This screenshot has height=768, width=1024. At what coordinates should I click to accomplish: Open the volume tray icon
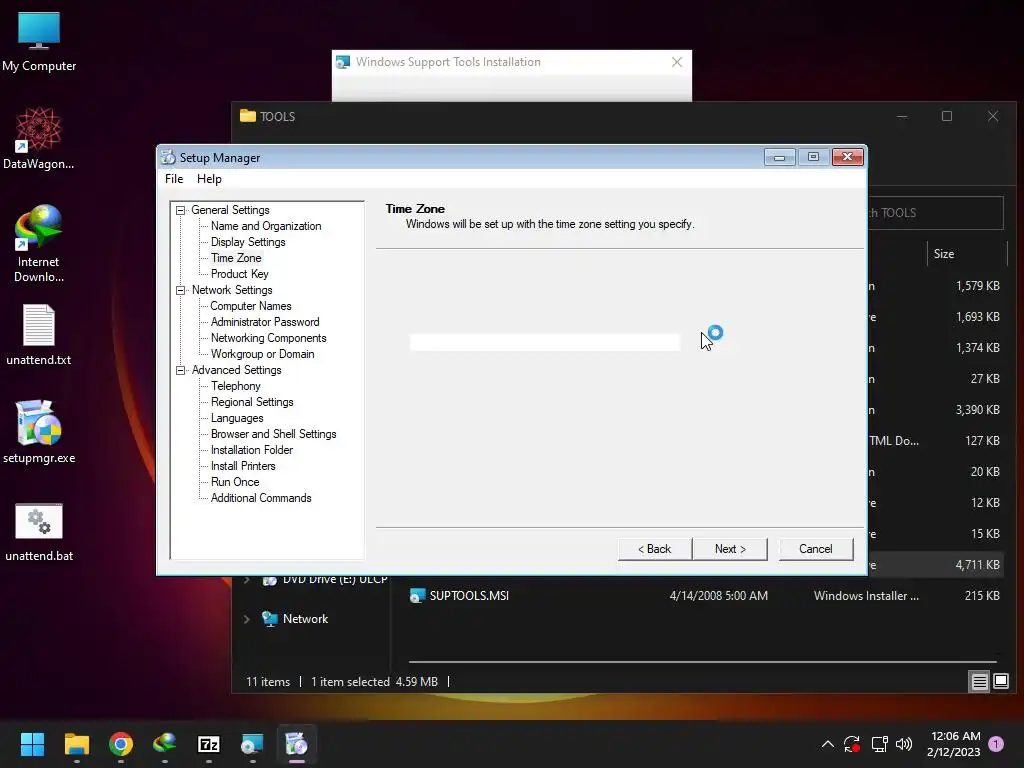point(904,744)
